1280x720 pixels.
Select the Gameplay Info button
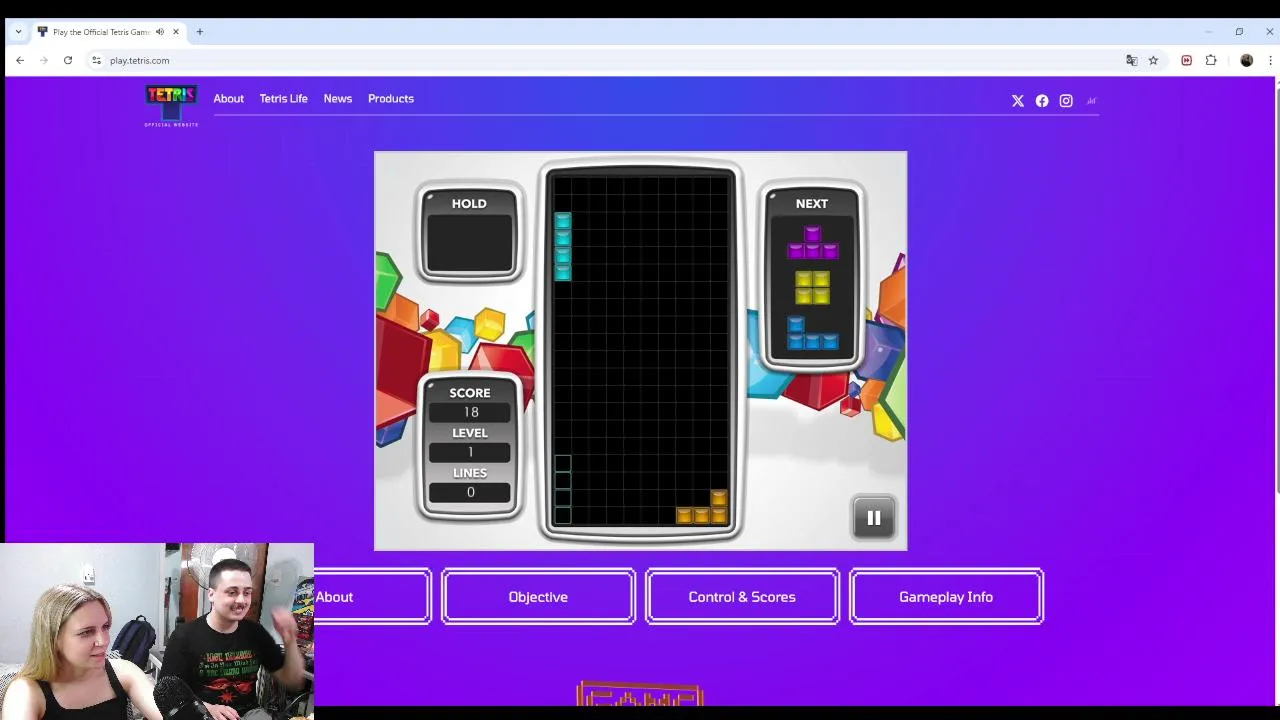(x=946, y=597)
